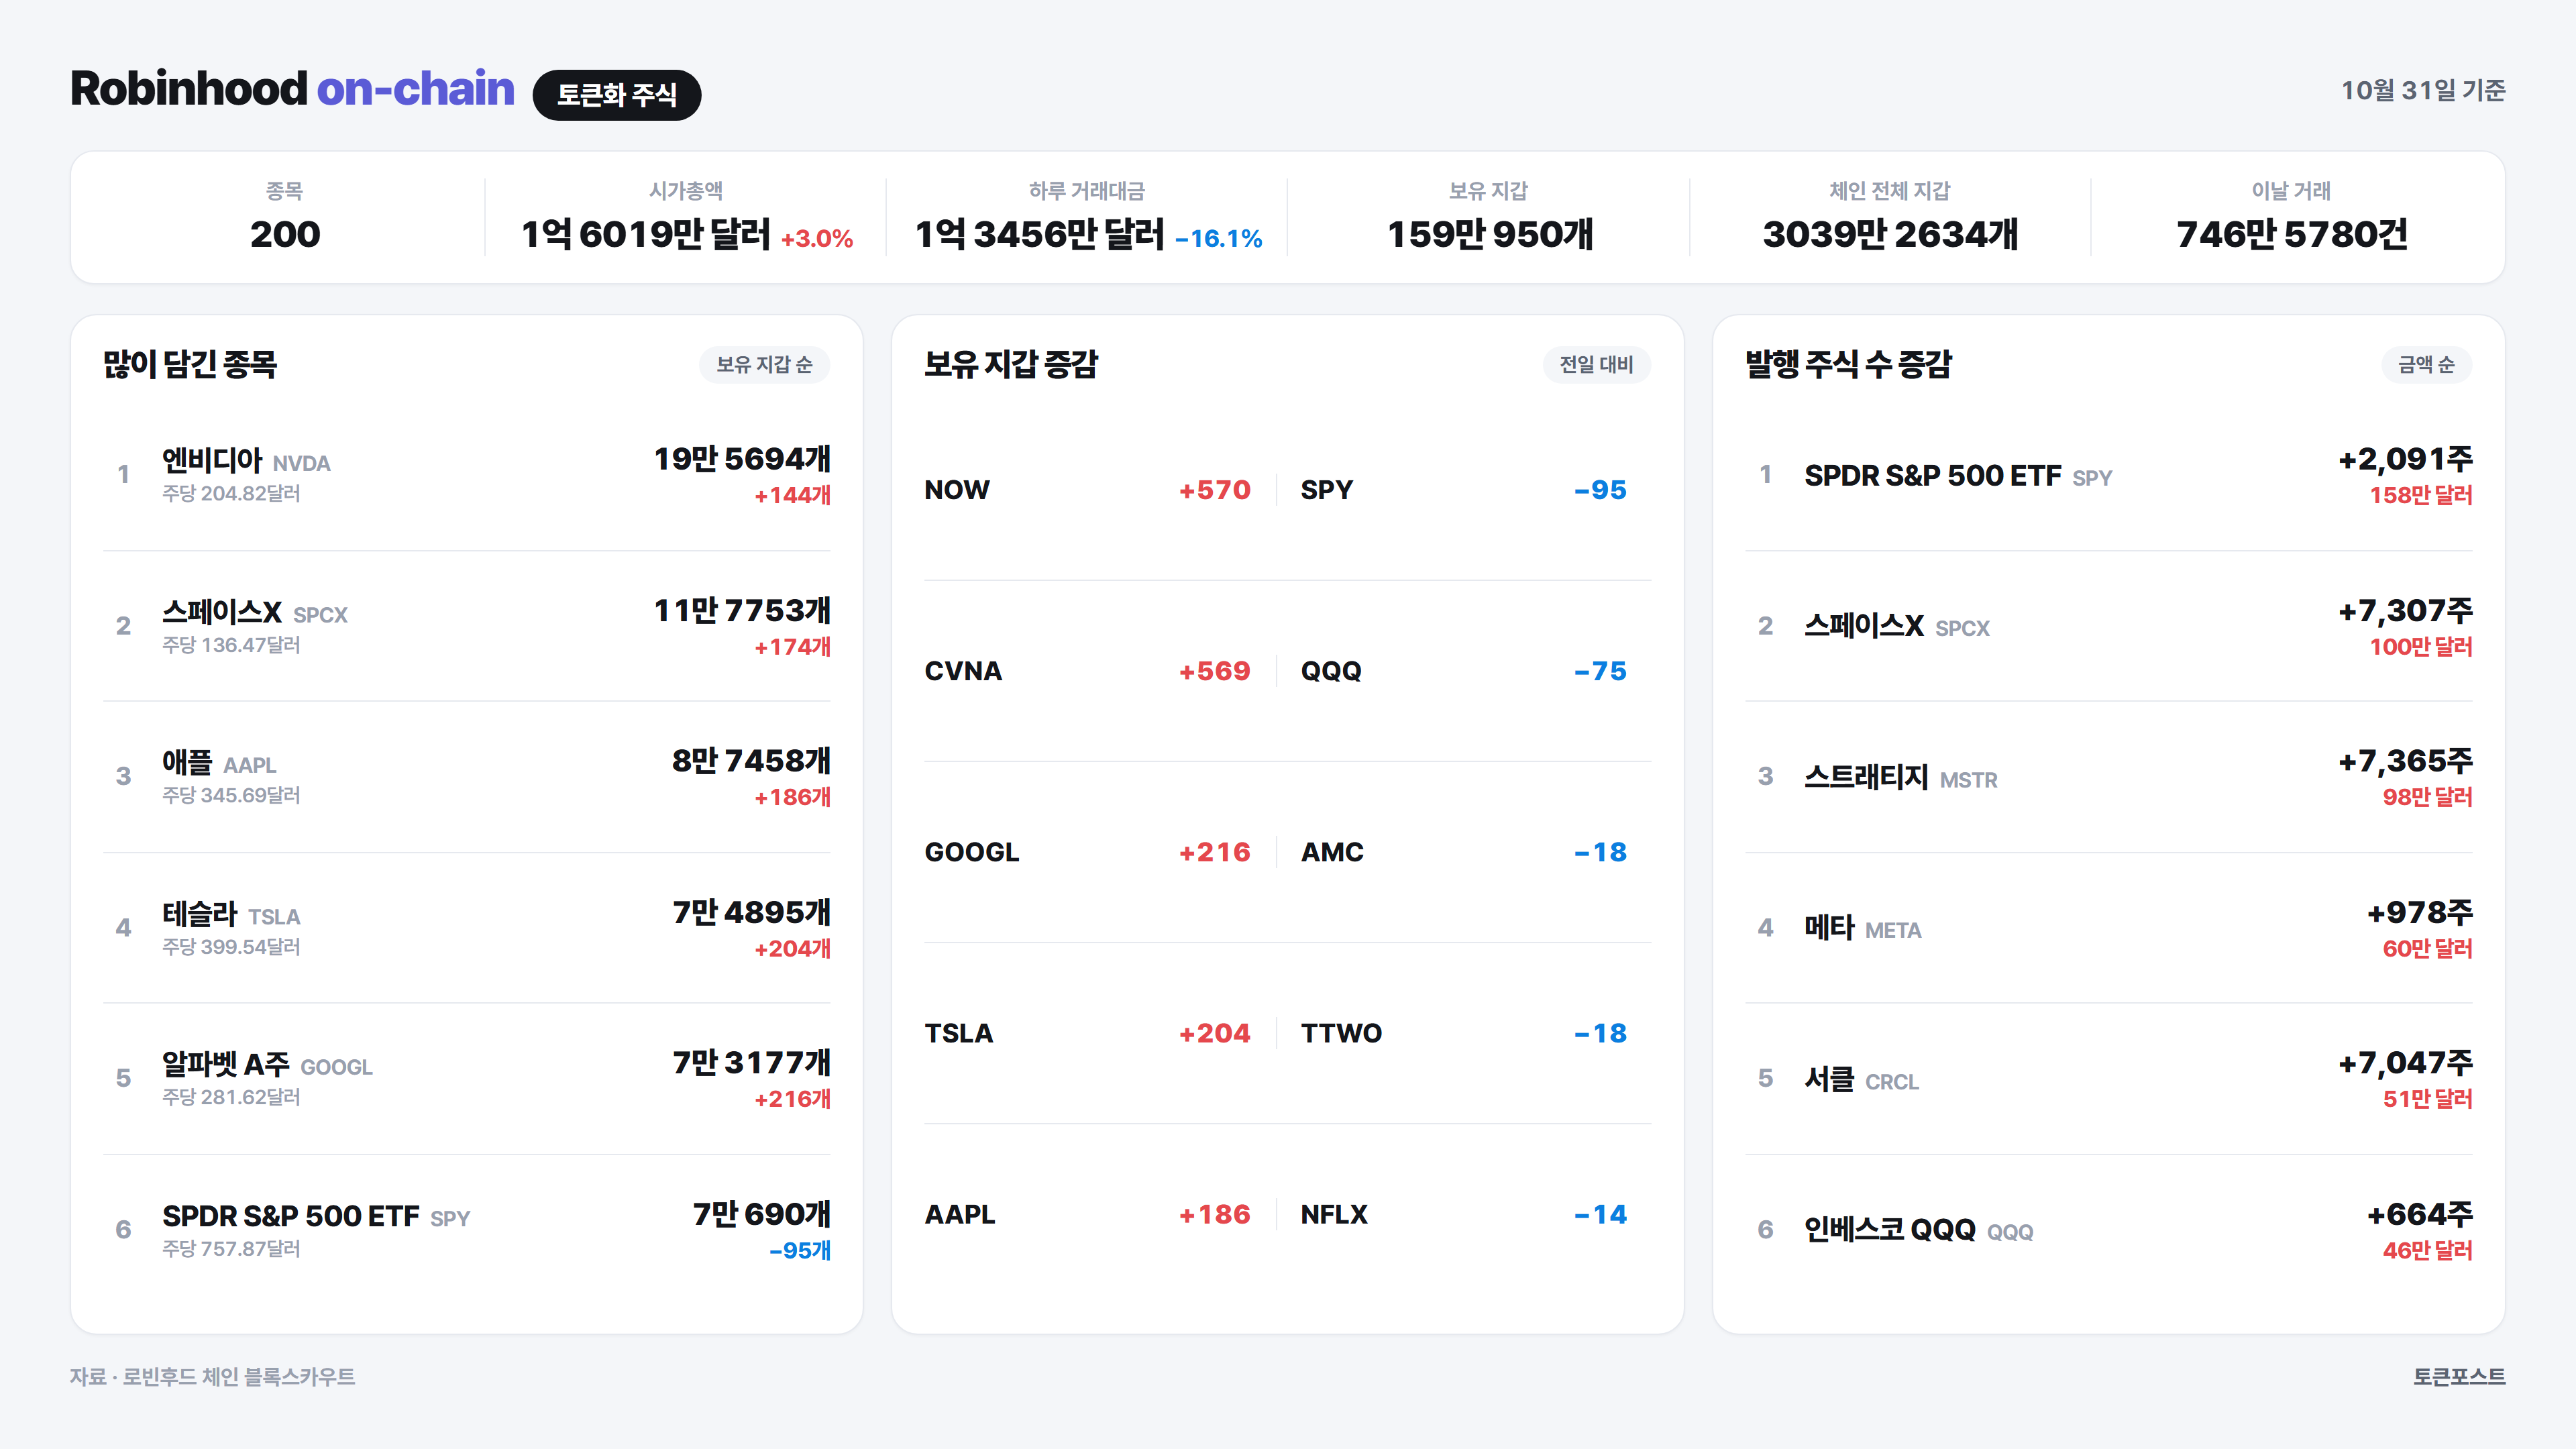Screen dimensions: 2576x1449
Task: Open the 인베스코 QQQ issuance row
Action: pos(2109,1230)
